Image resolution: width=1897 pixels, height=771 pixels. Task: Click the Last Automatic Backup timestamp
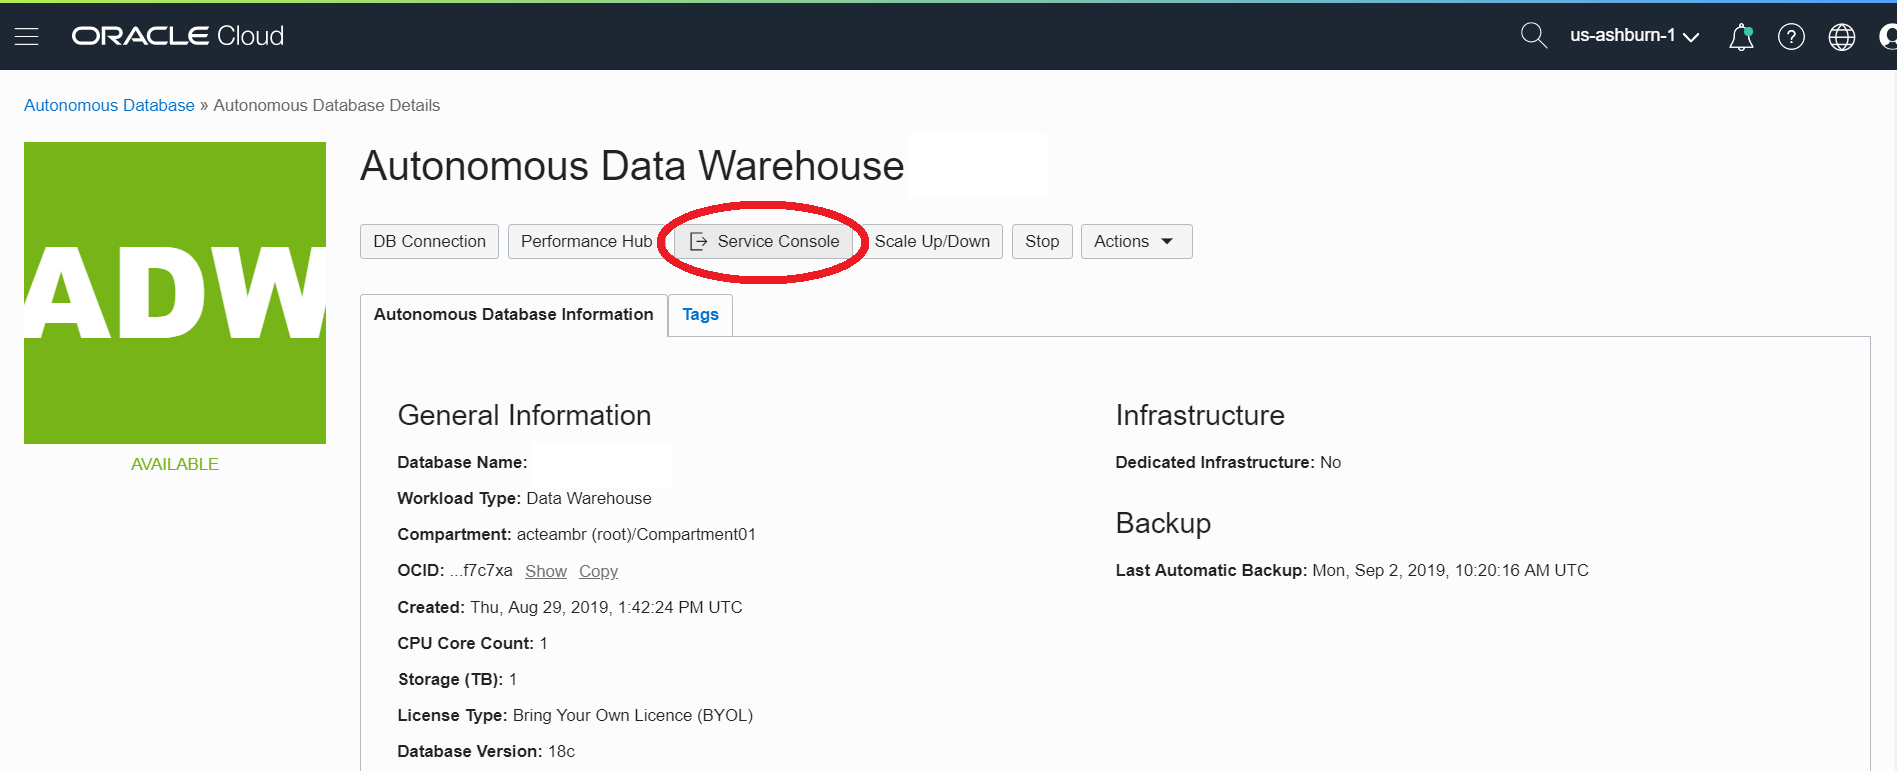(x=1450, y=570)
